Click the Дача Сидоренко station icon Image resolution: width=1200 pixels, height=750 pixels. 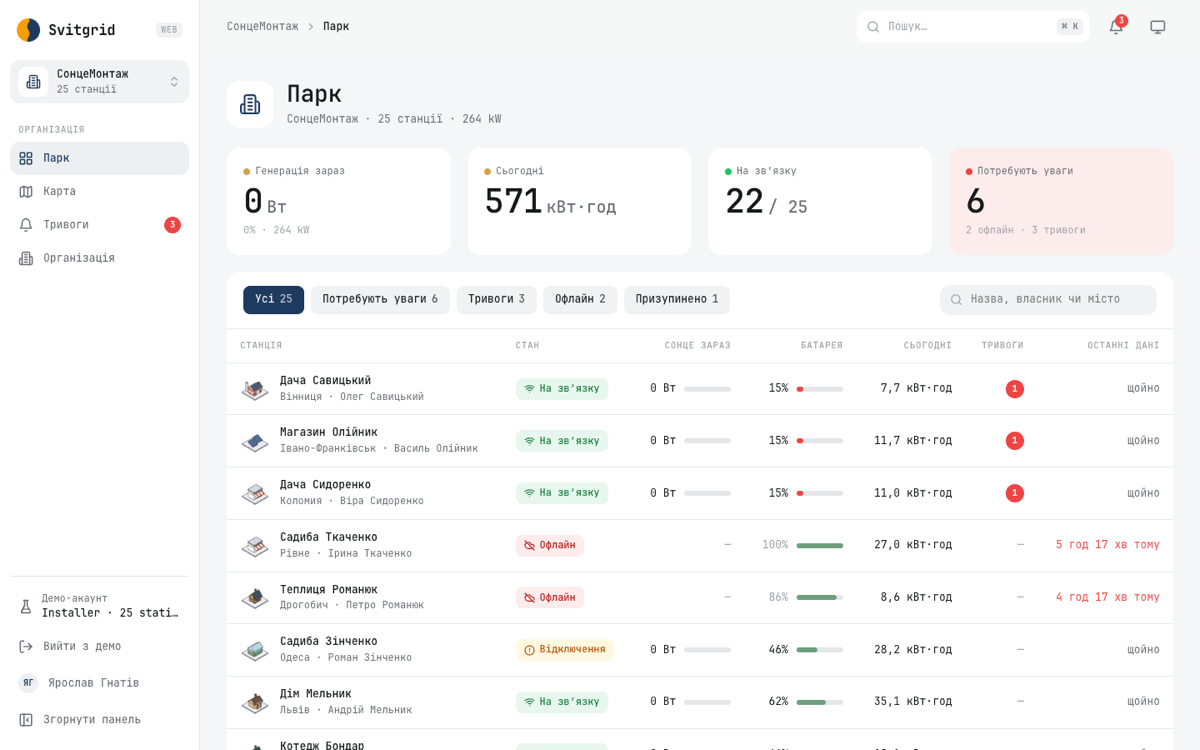[x=255, y=493]
